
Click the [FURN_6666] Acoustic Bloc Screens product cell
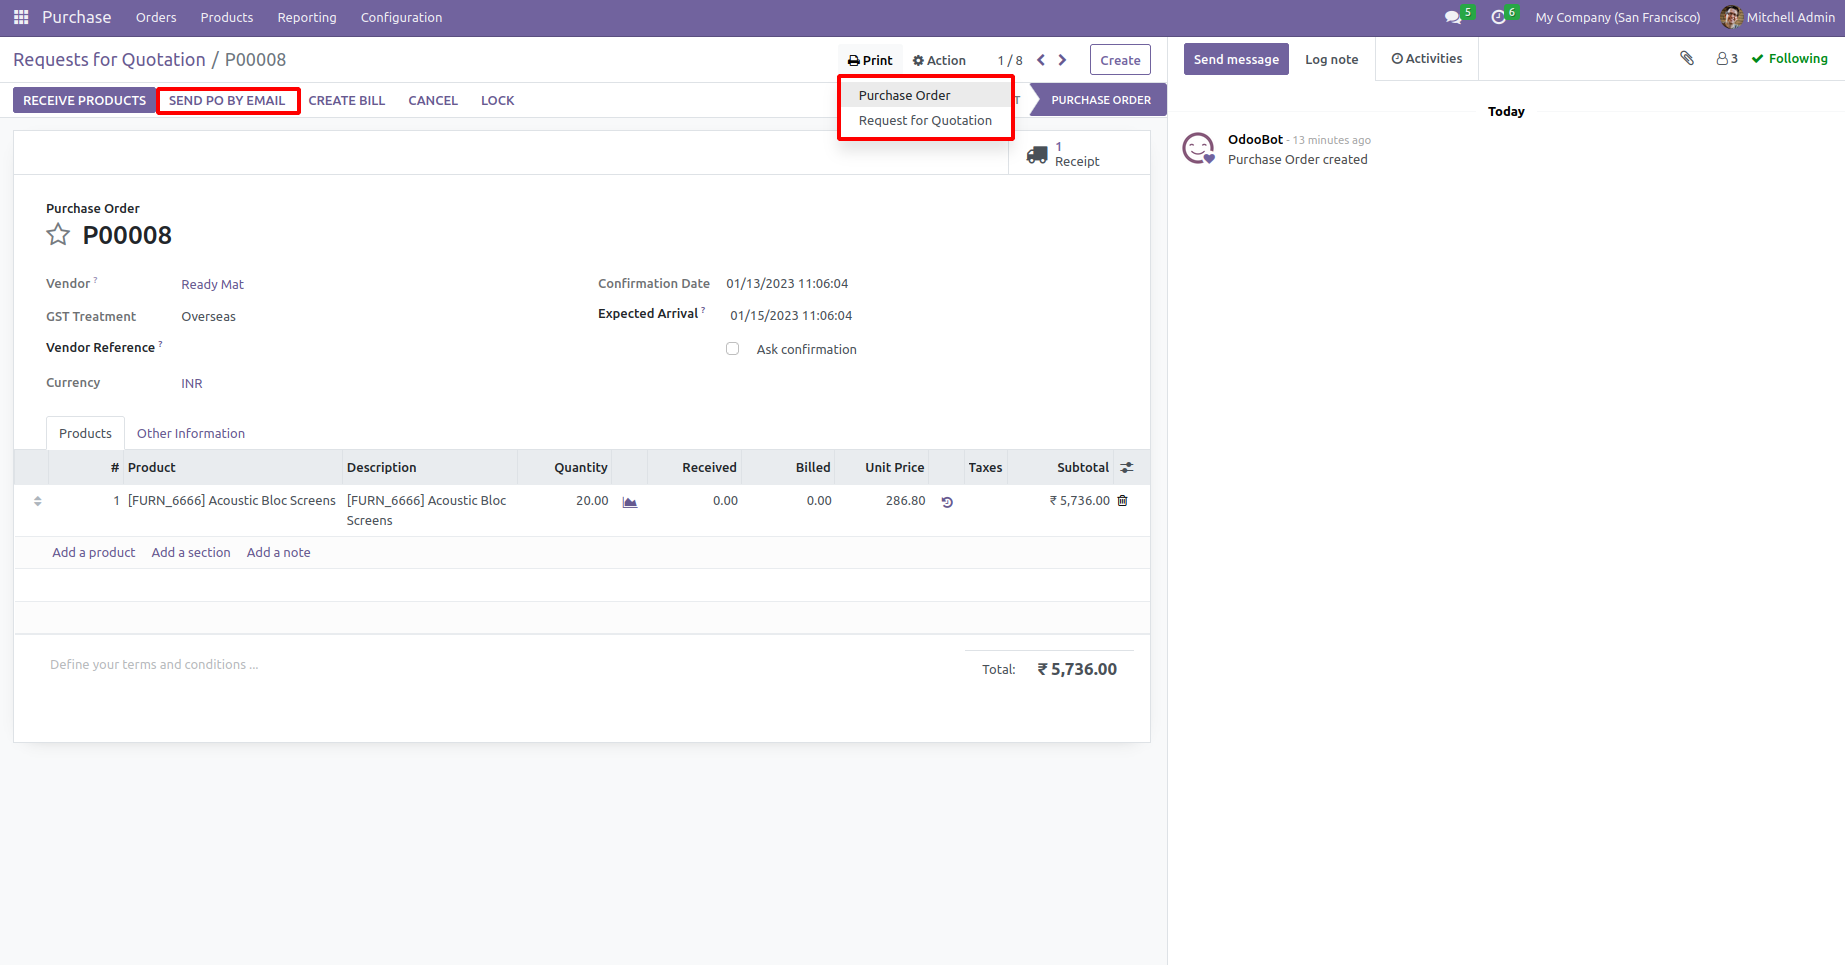(232, 501)
